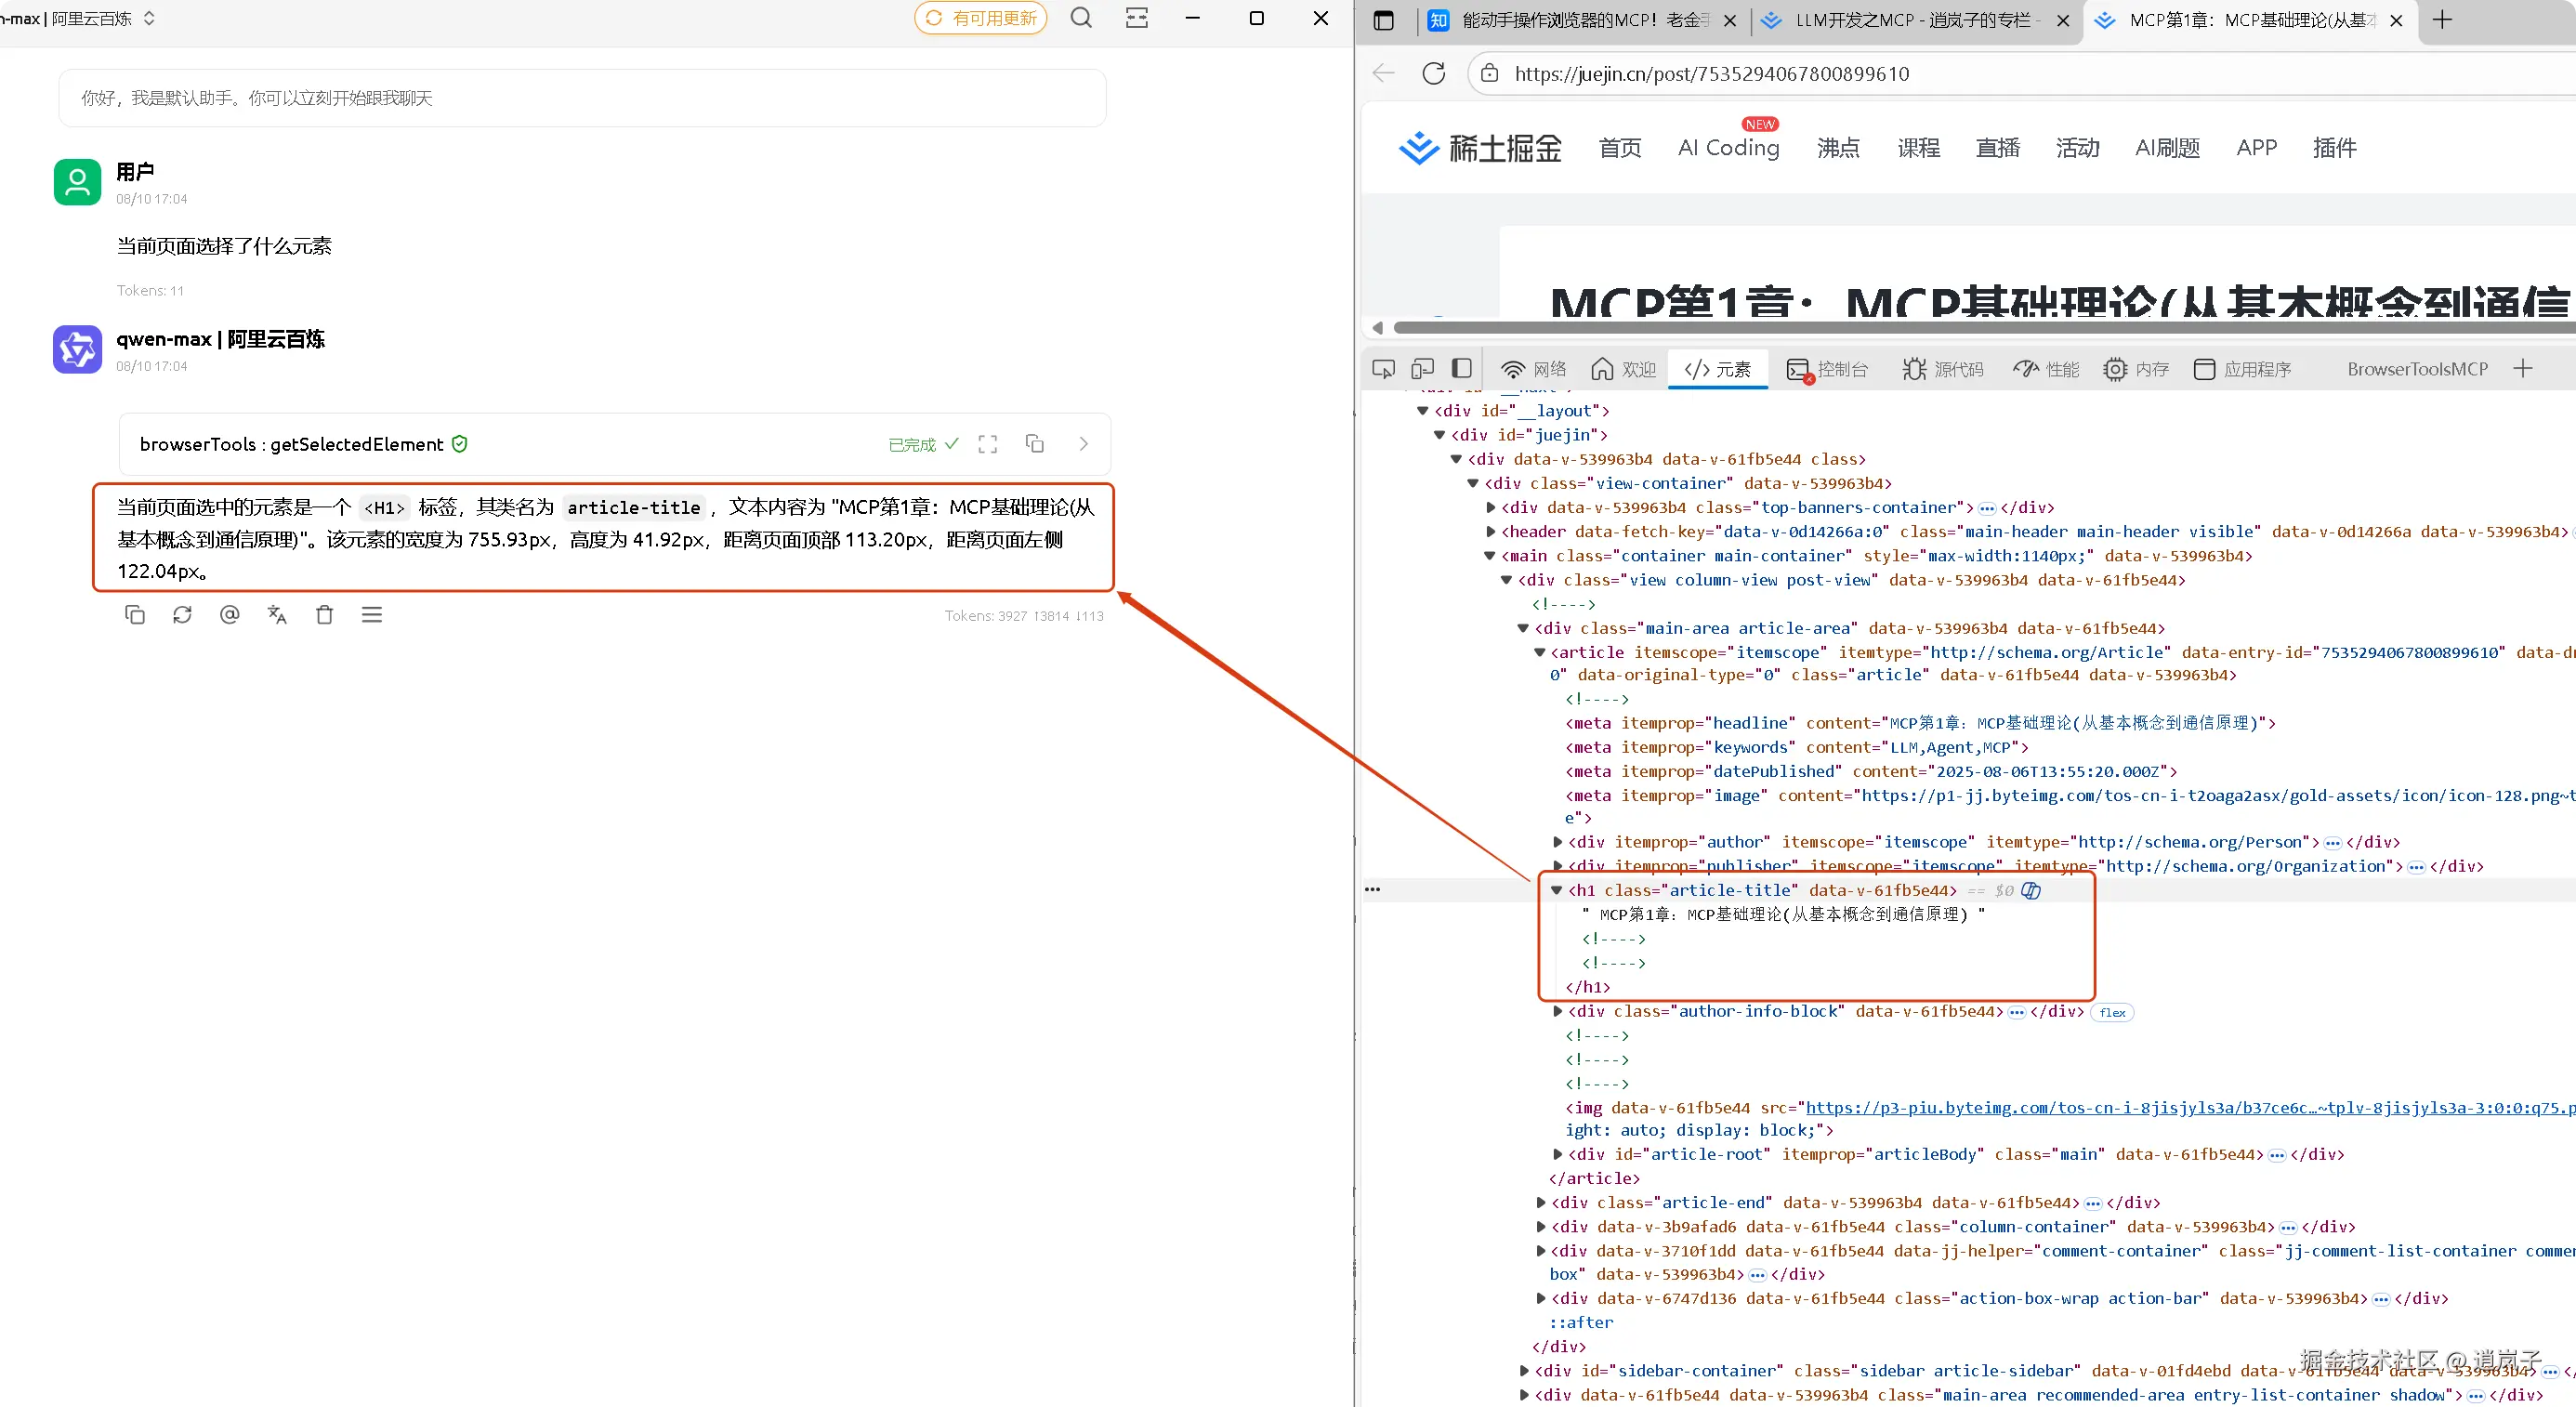This screenshot has height=1407, width=2576.
Task: Click the 有可用更新 update button
Action: pyautogui.click(x=980, y=18)
